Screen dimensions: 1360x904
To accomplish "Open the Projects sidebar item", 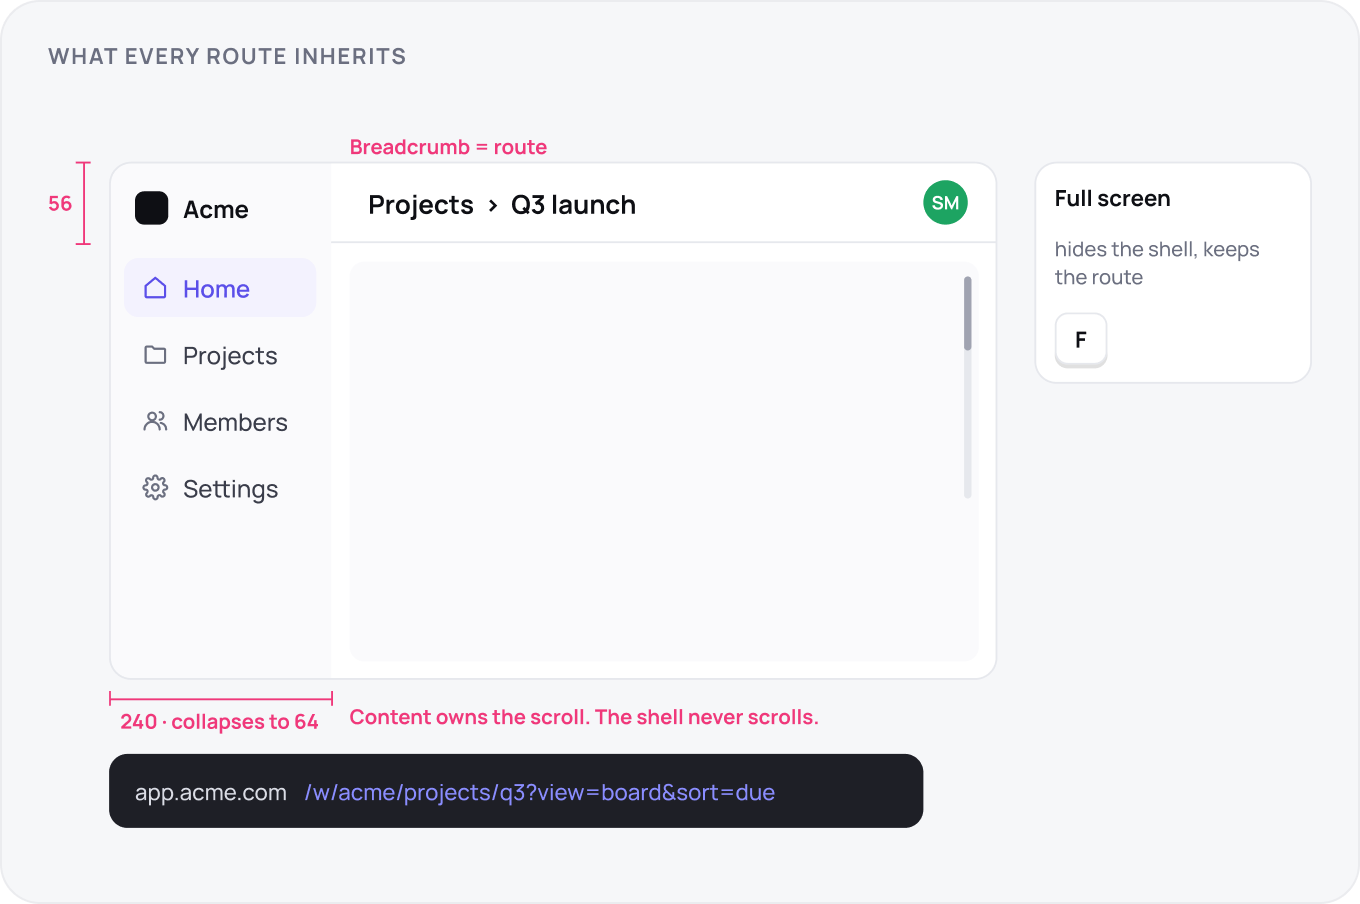I will (x=220, y=355).
